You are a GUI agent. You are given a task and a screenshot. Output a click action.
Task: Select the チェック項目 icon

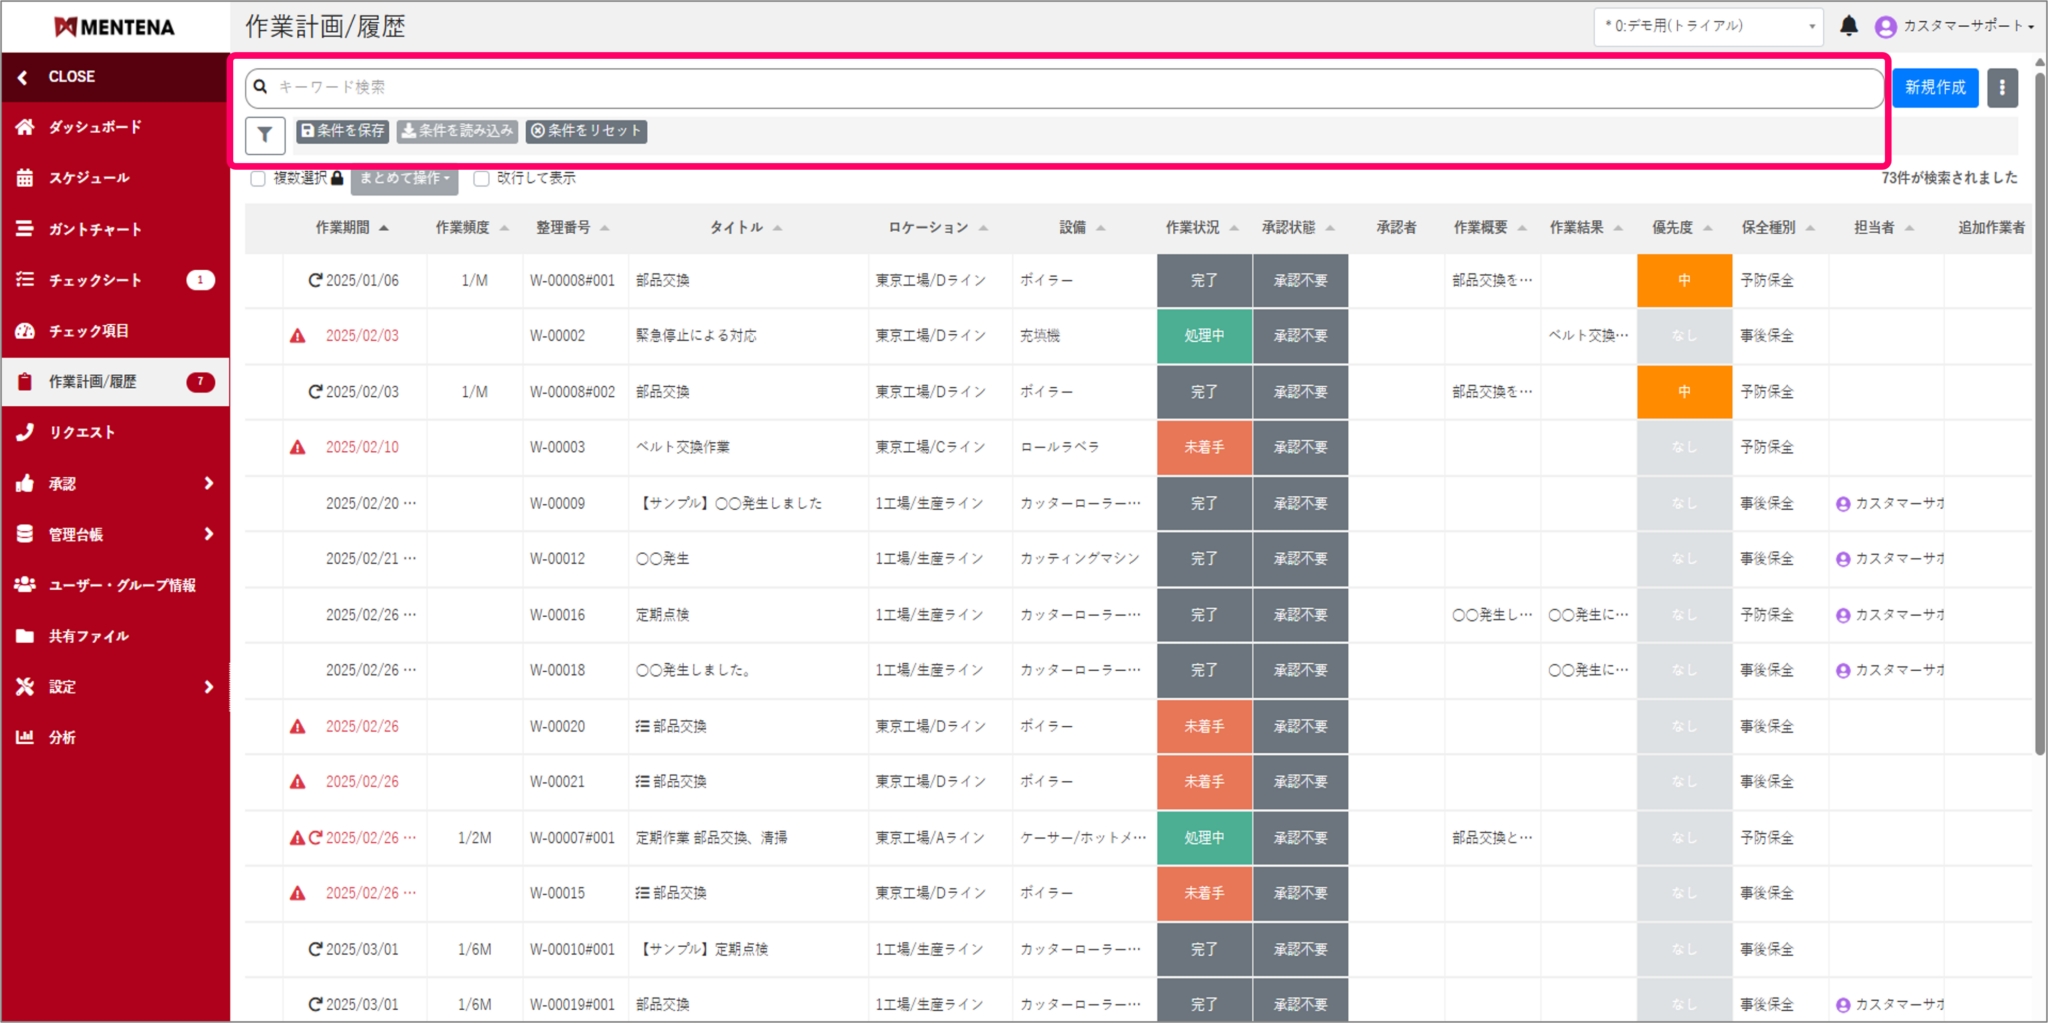pyautogui.click(x=24, y=330)
